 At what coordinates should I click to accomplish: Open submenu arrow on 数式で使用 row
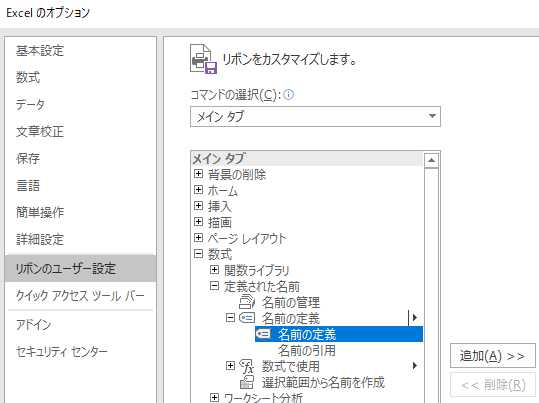pyautogui.click(x=415, y=366)
